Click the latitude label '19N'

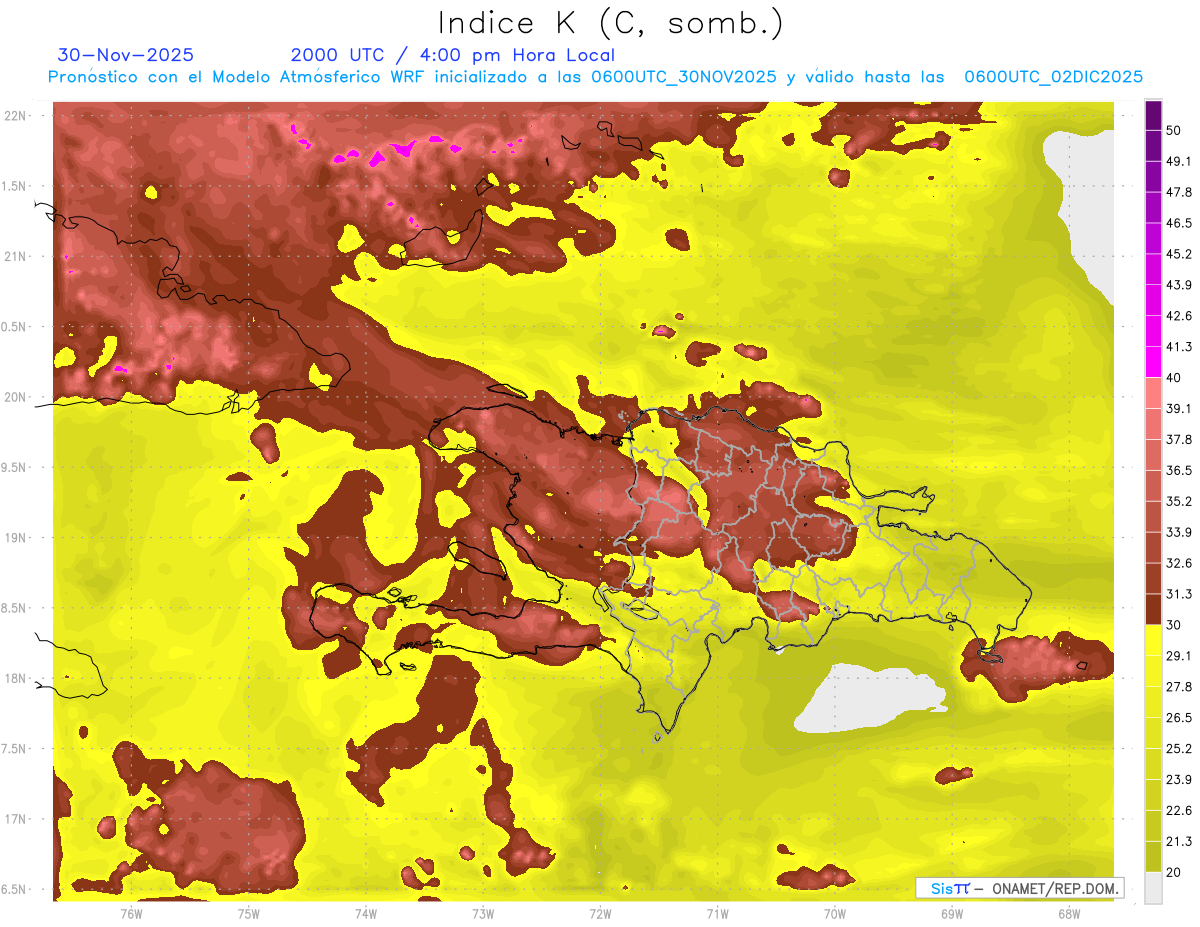(x=15, y=538)
